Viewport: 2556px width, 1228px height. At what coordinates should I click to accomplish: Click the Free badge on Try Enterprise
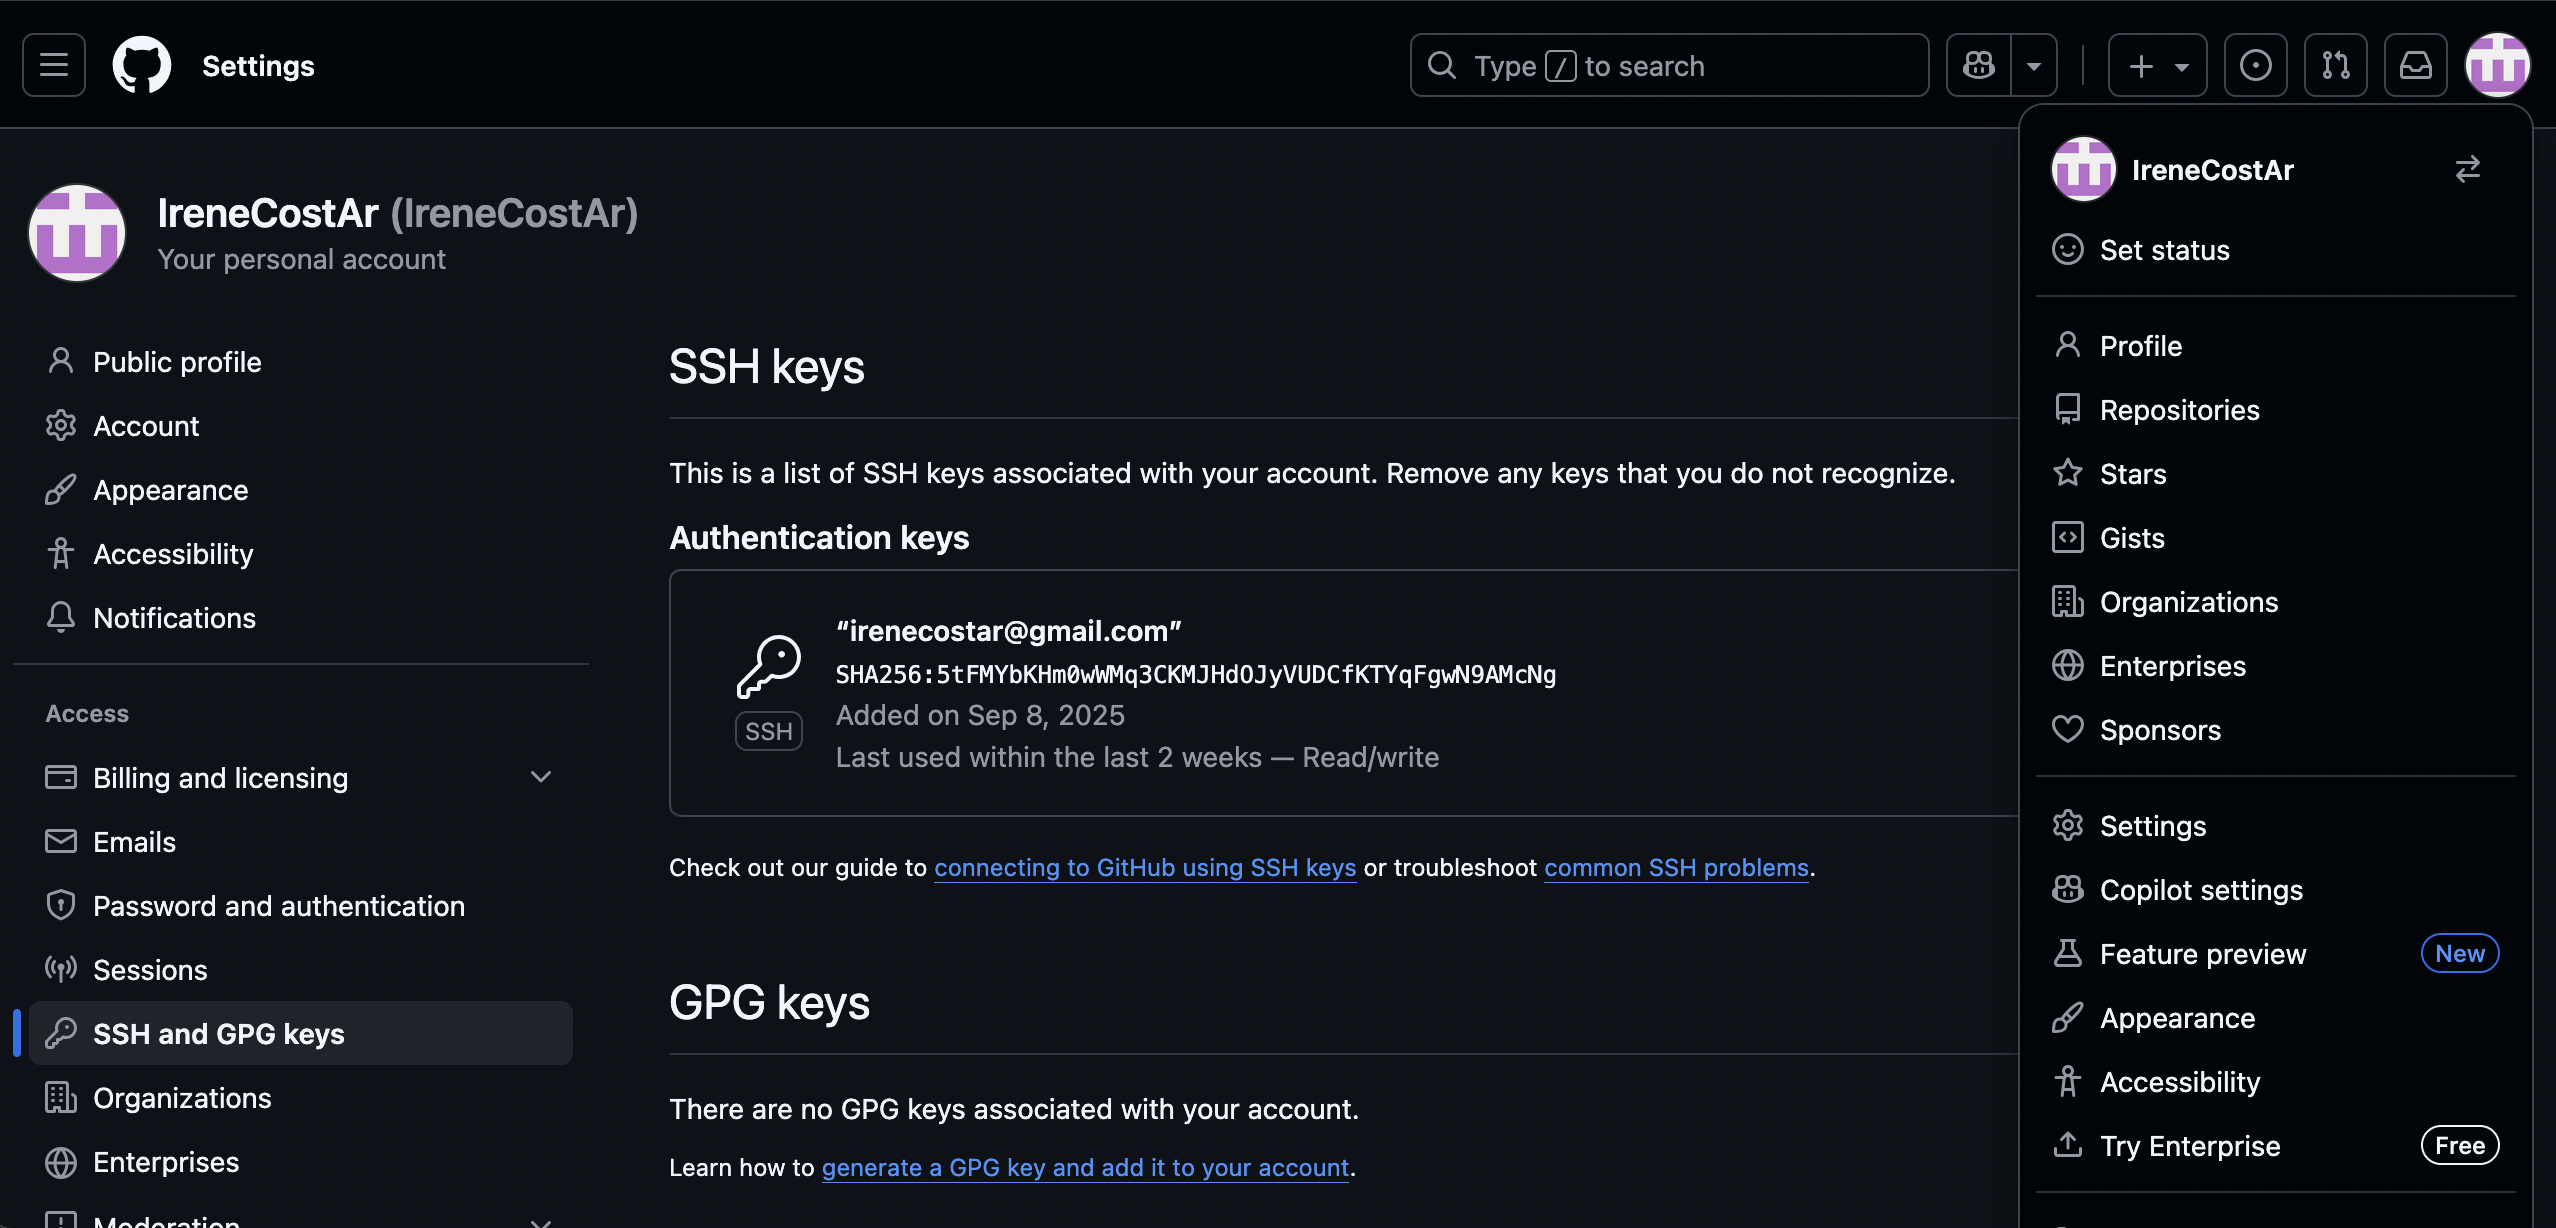pyautogui.click(x=2459, y=1146)
